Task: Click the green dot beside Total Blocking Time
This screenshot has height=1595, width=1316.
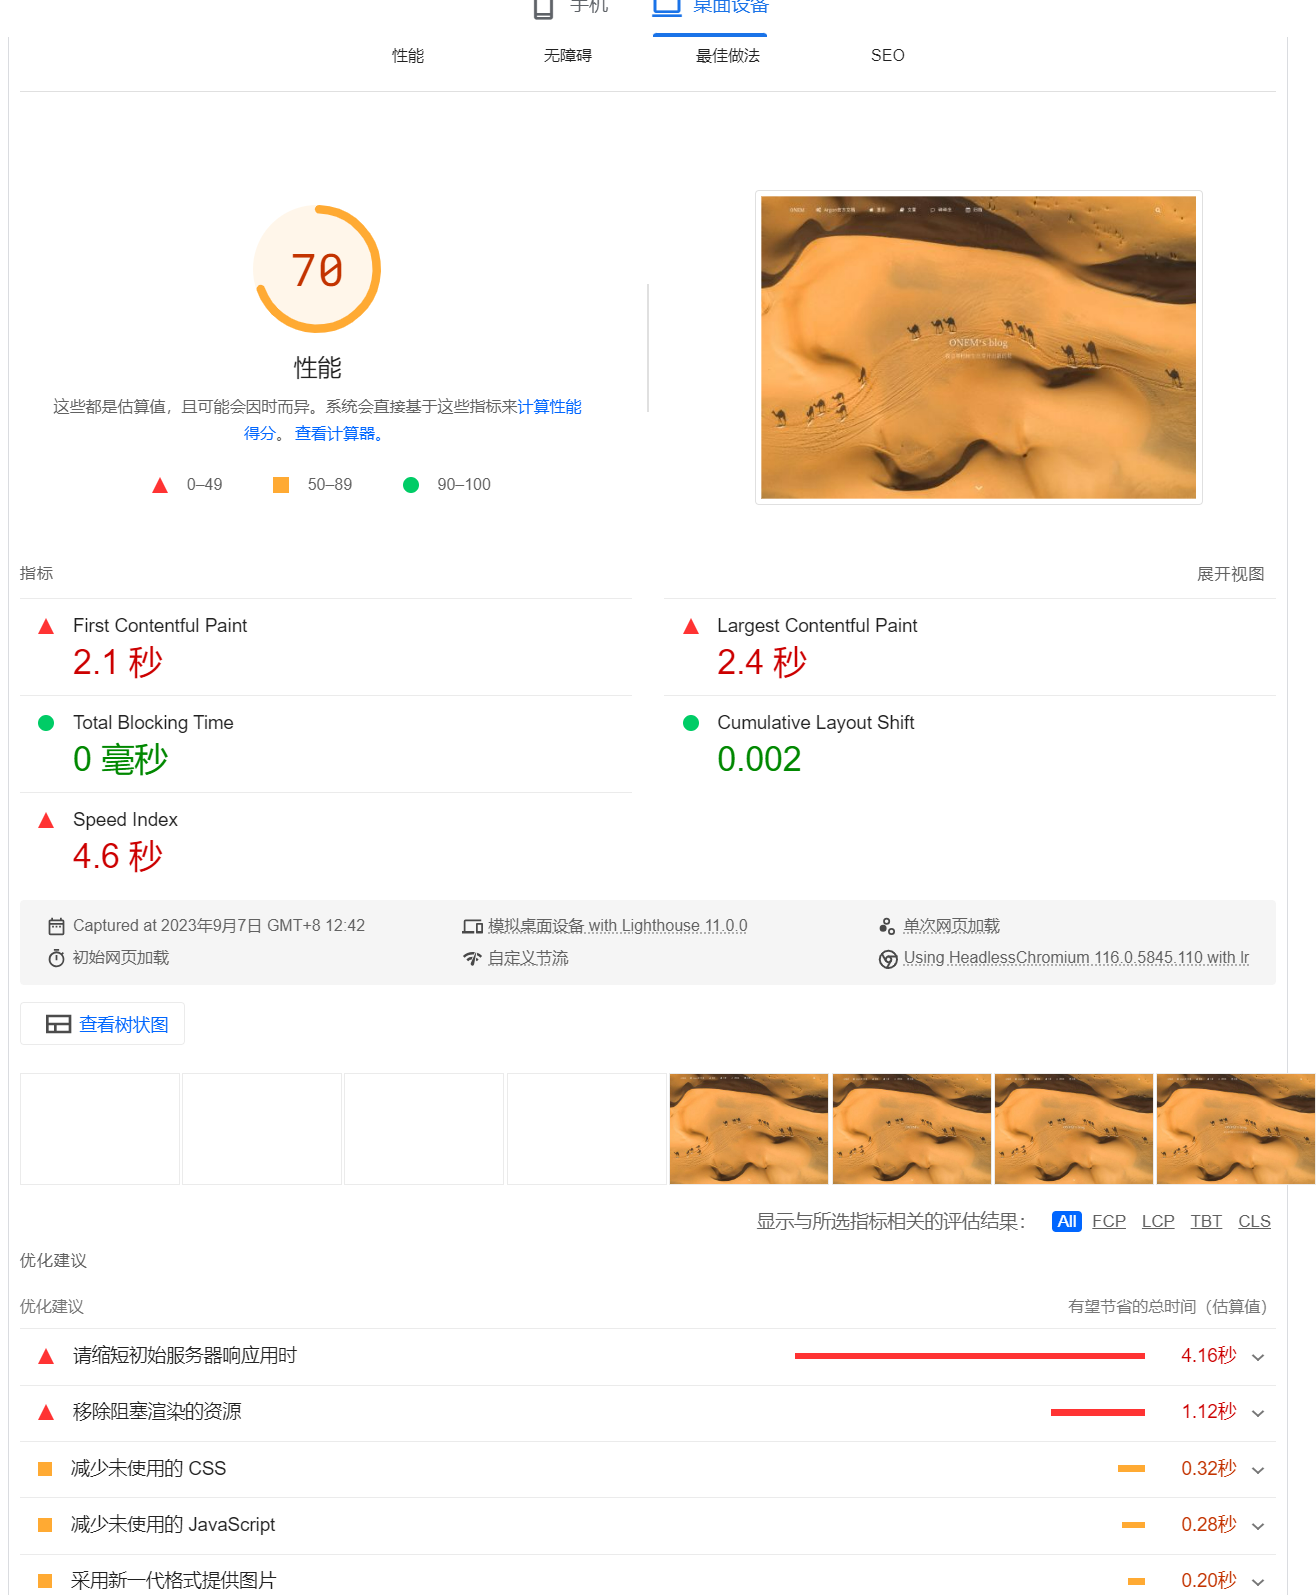Action: pyautogui.click(x=46, y=723)
